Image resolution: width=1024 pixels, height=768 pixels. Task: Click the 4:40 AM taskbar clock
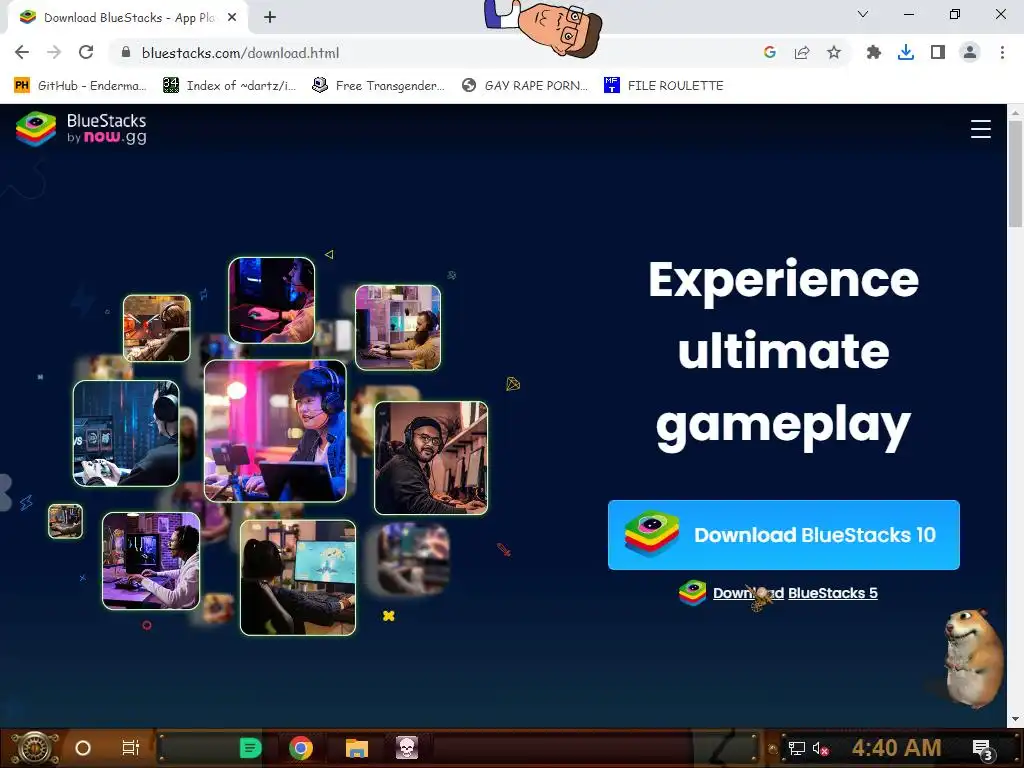click(x=897, y=748)
